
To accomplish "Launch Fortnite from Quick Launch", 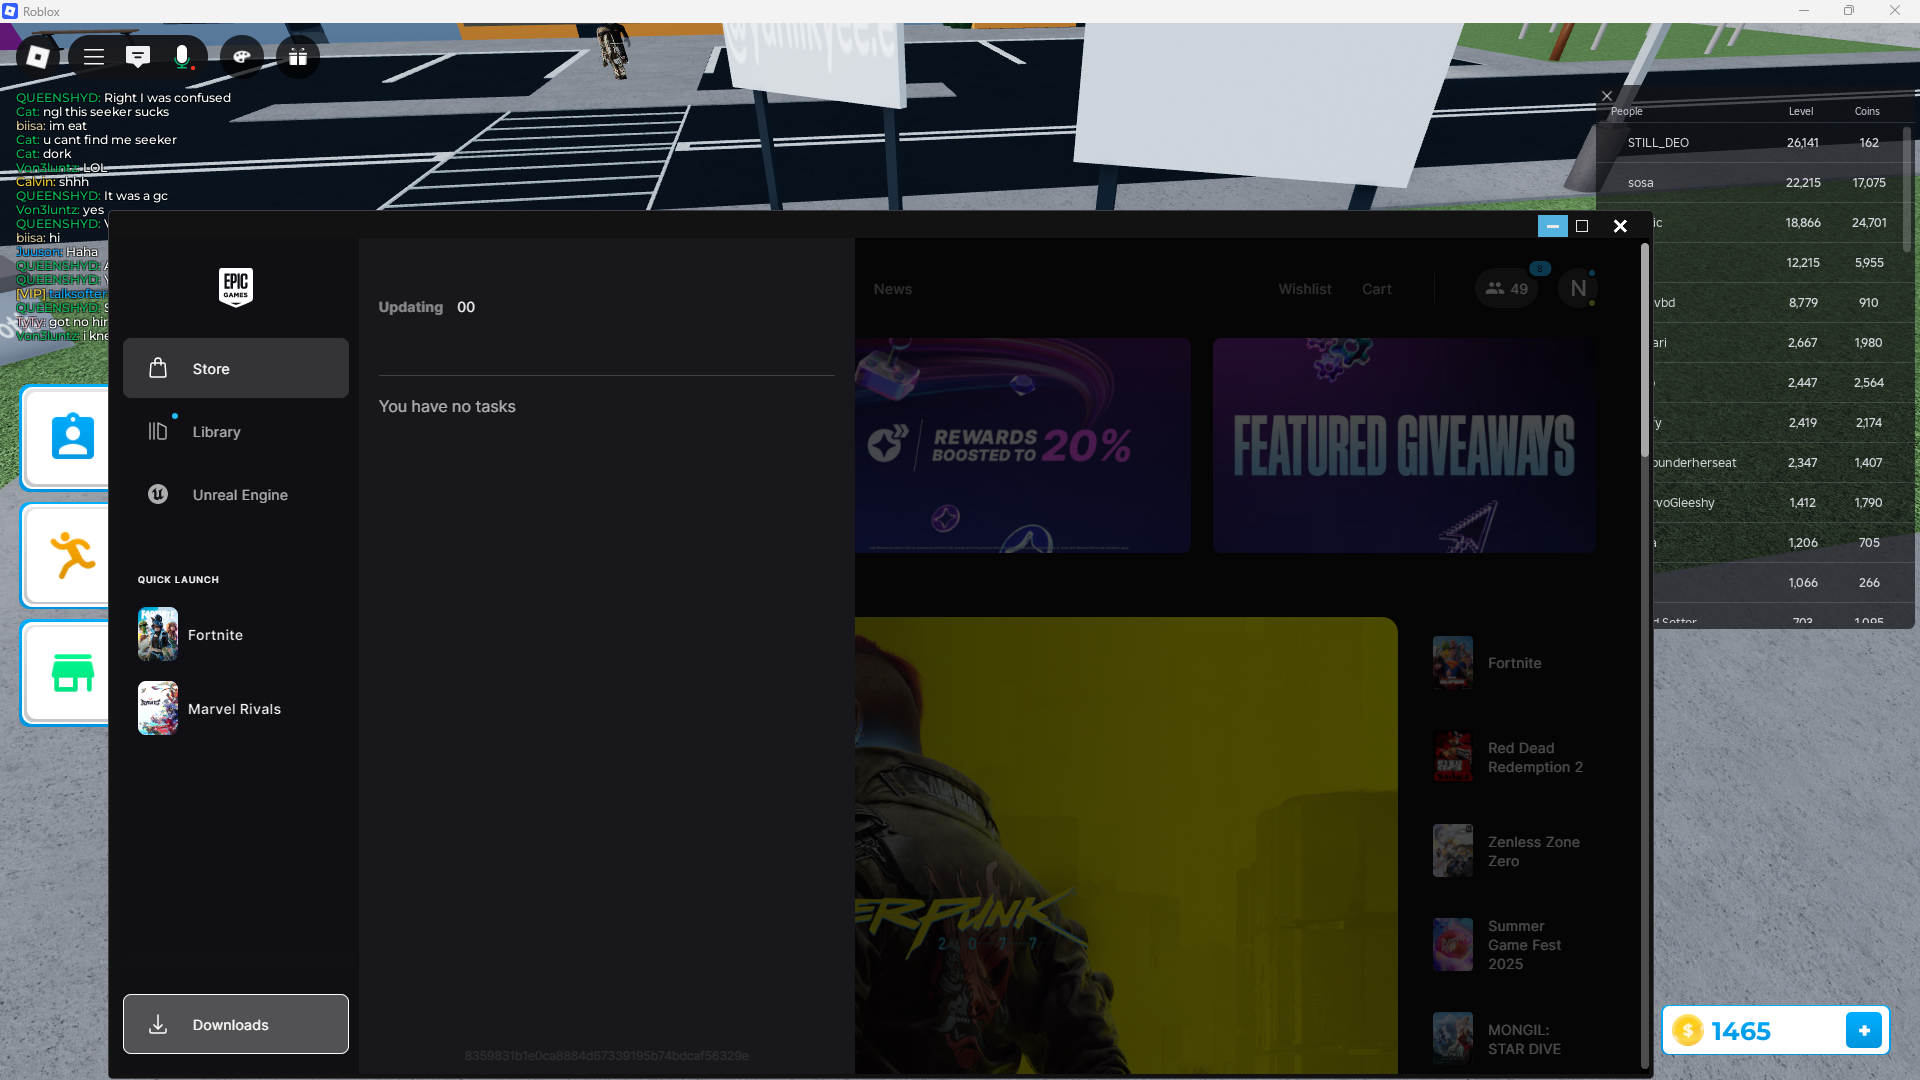I will (236, 634).
